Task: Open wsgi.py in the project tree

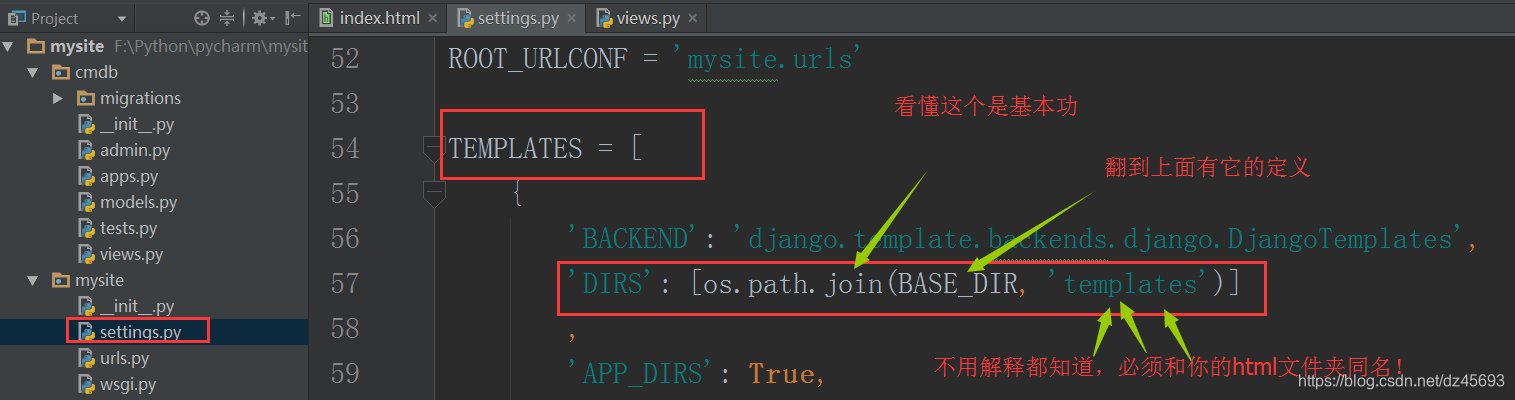Action: pos(128,384)
